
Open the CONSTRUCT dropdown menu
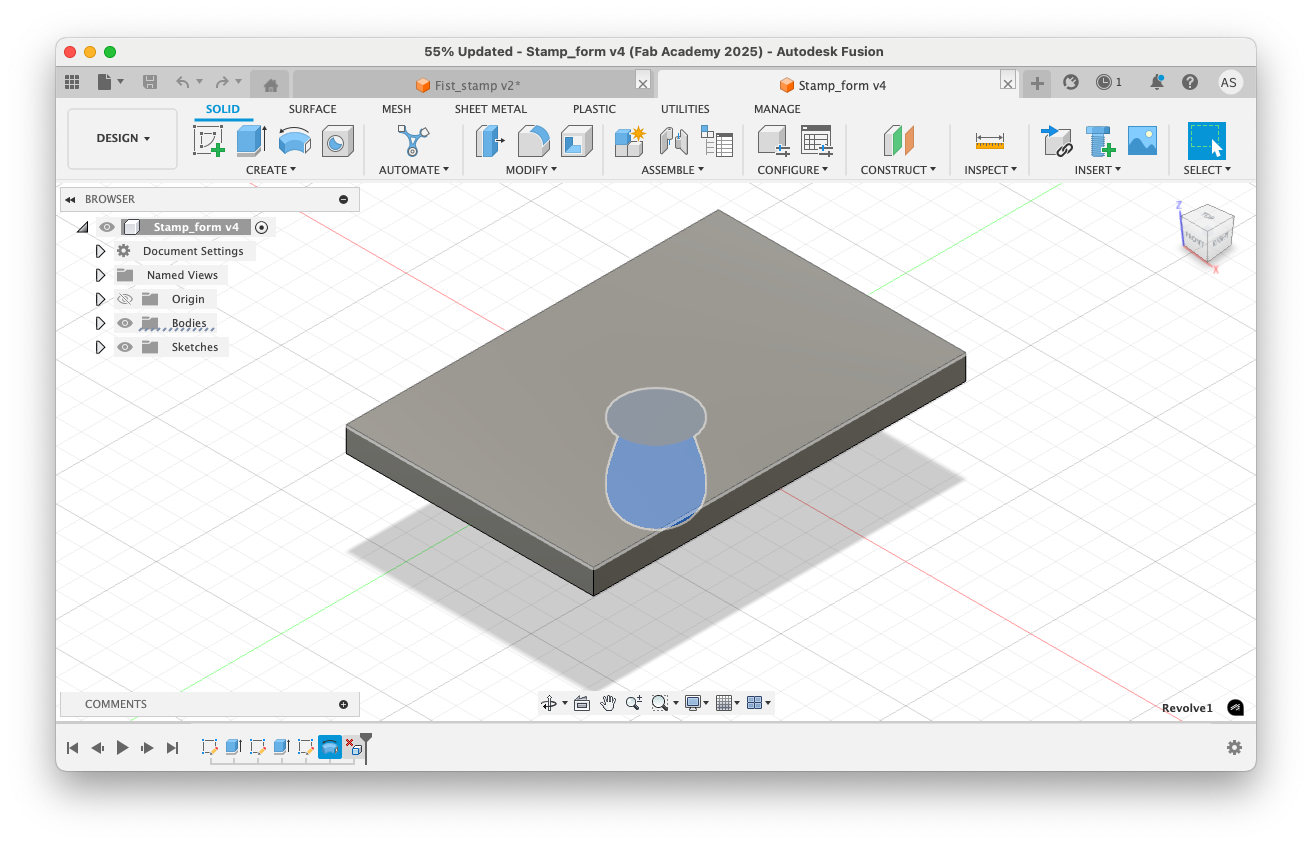(x=898, y=170)
